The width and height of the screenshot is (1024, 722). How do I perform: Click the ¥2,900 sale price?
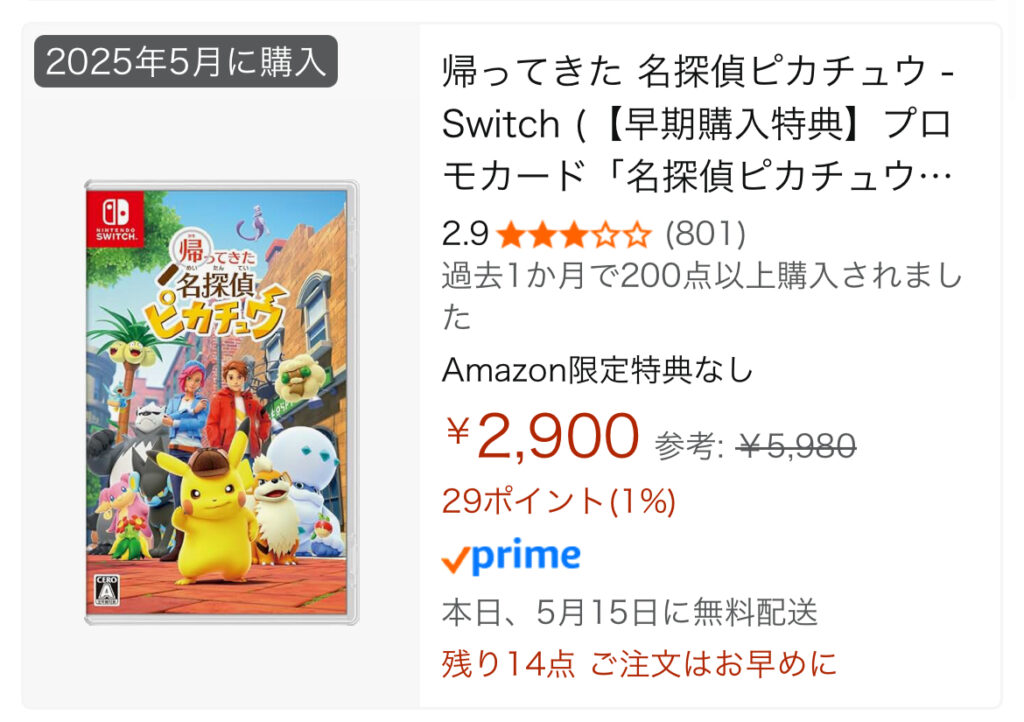542,436
